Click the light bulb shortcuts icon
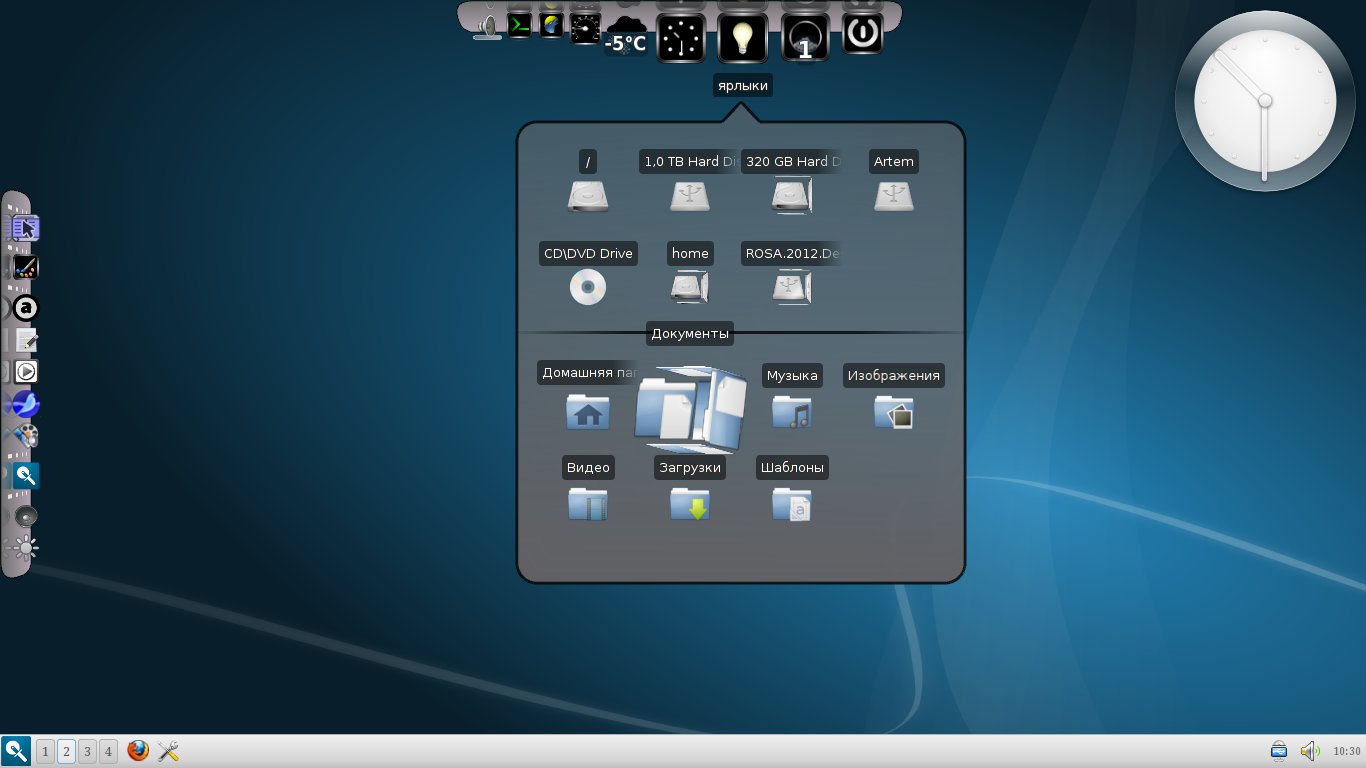This screenshot has width=1366, height=768. pos(742,38)
